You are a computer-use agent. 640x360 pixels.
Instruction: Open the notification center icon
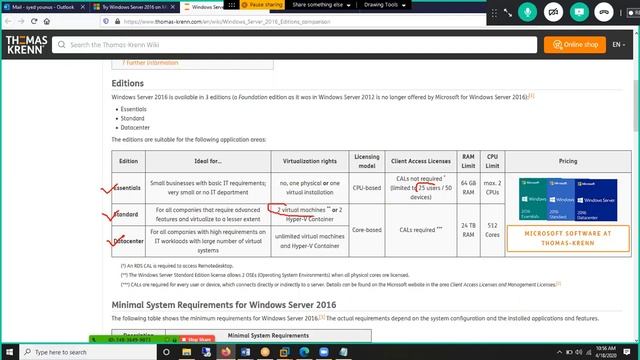tap(627, 352)
